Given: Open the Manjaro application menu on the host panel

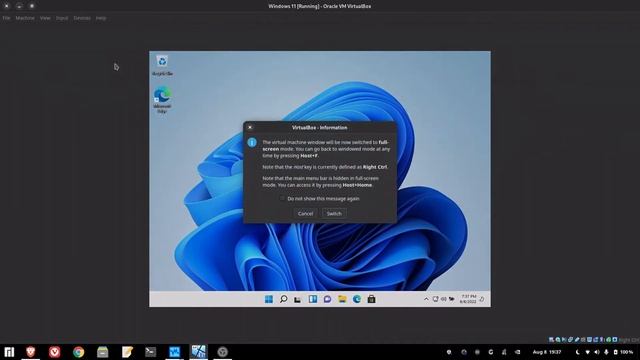Looking at the screenshot, I should tap(9, 352).
